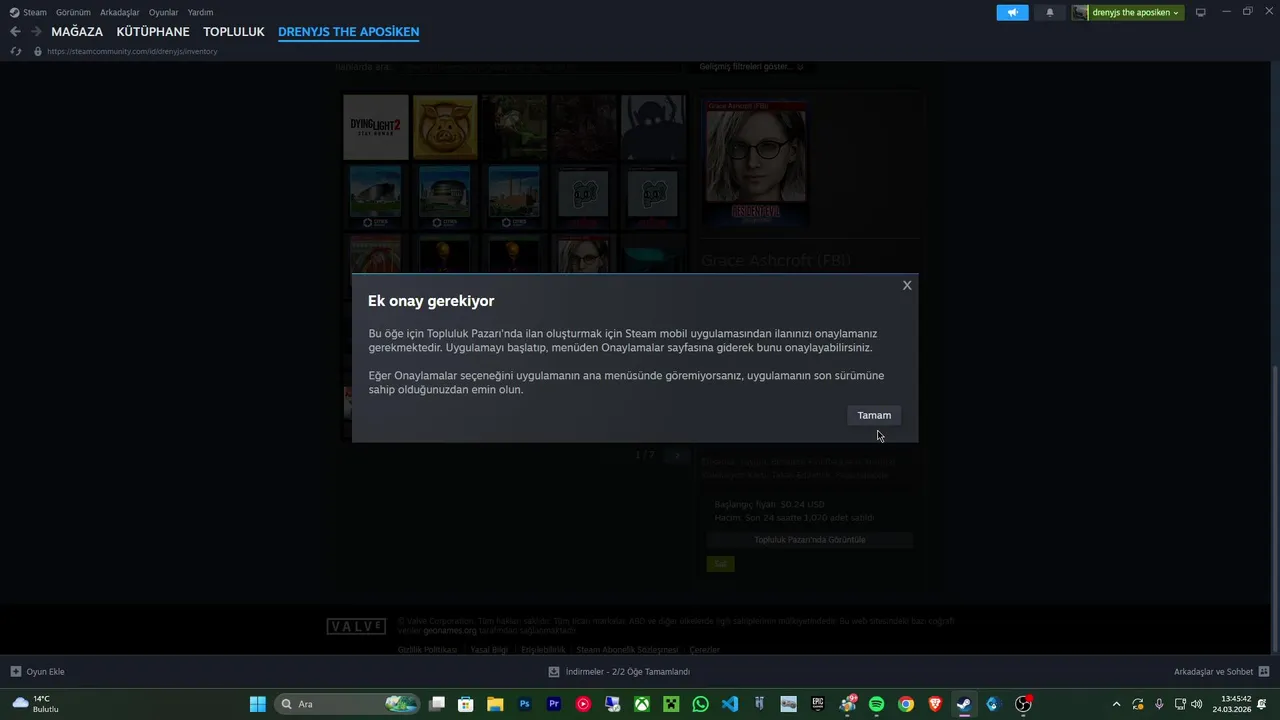Select the DRENYJS THE APOSİKEN profile tab

[348, 32]
